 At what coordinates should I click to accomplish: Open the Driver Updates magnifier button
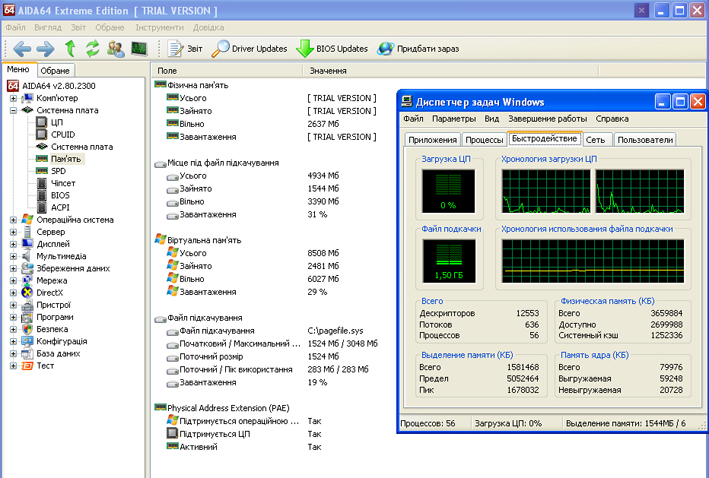pyautogui.click(x=249, y=49)
